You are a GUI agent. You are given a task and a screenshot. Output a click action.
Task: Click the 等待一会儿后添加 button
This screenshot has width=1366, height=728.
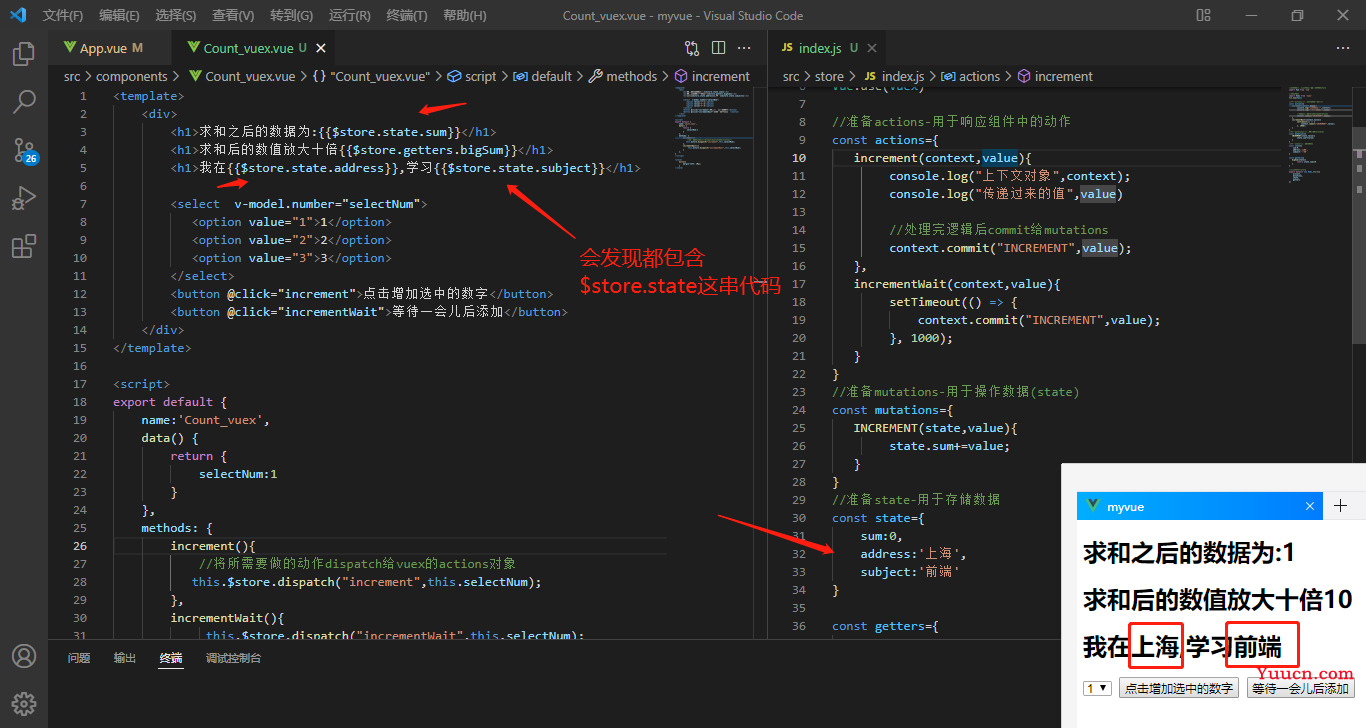pos(1301,688)
